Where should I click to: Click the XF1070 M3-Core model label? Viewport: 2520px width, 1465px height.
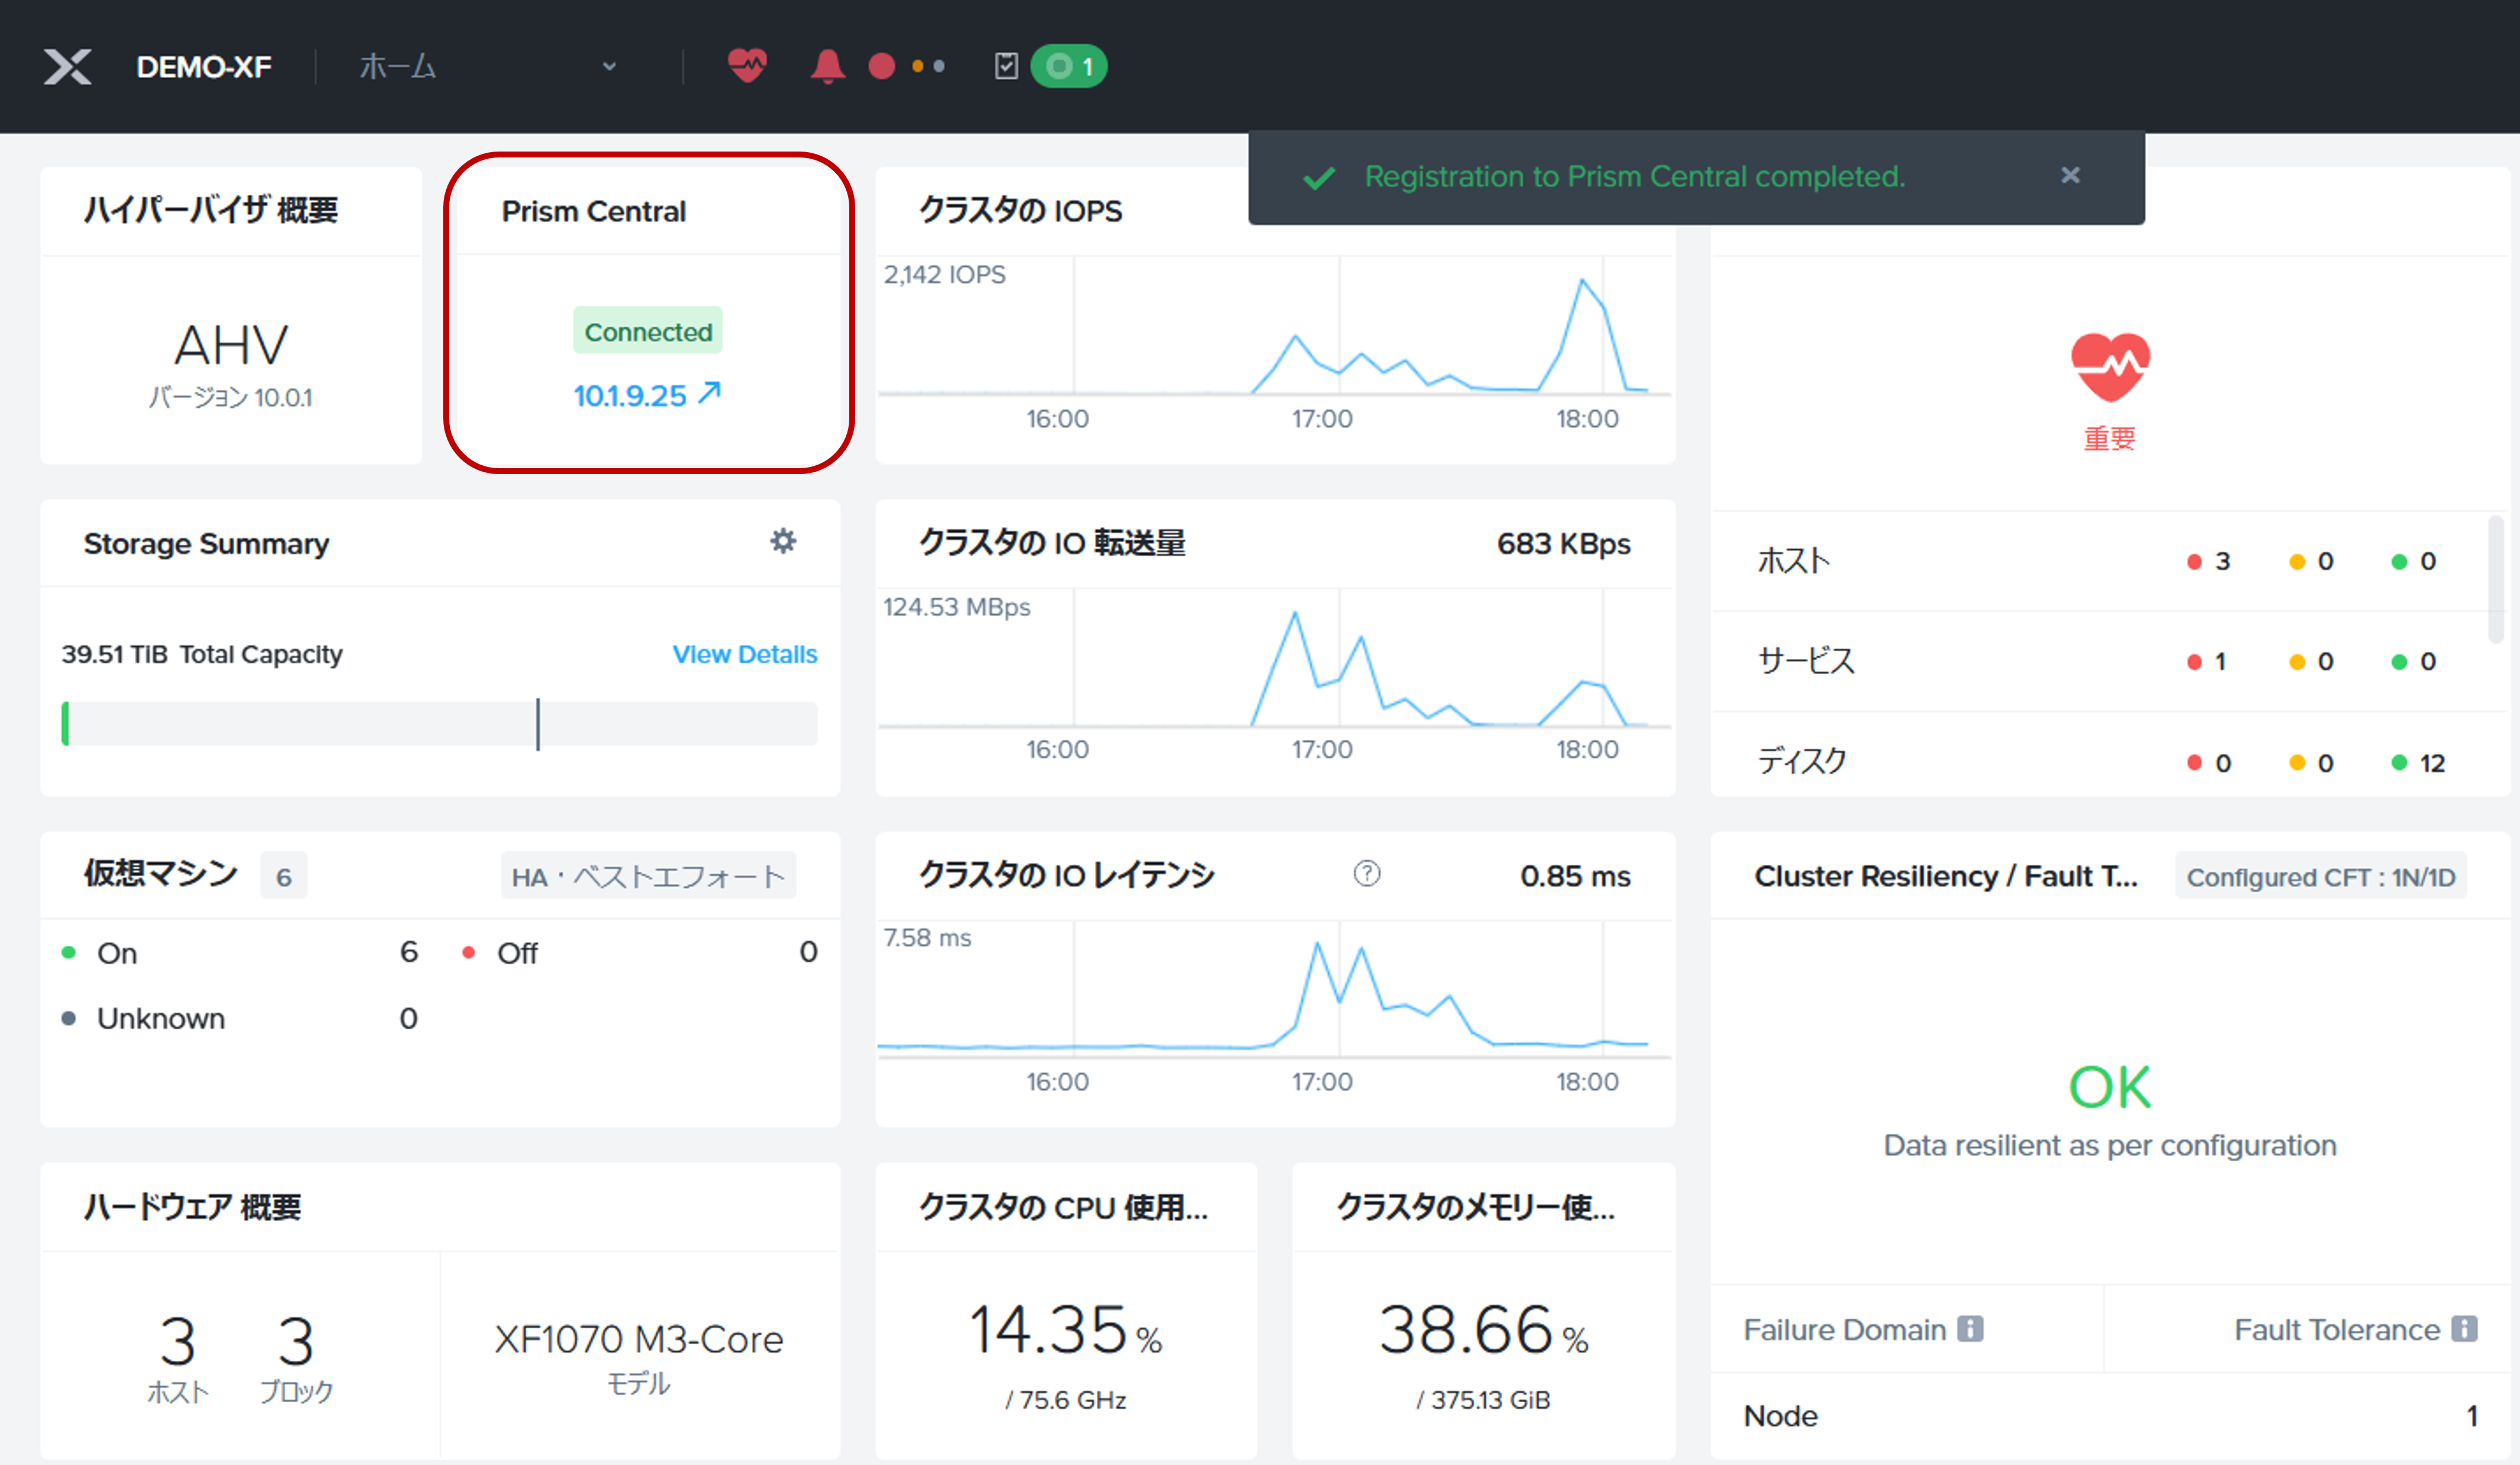point(639,1340)
